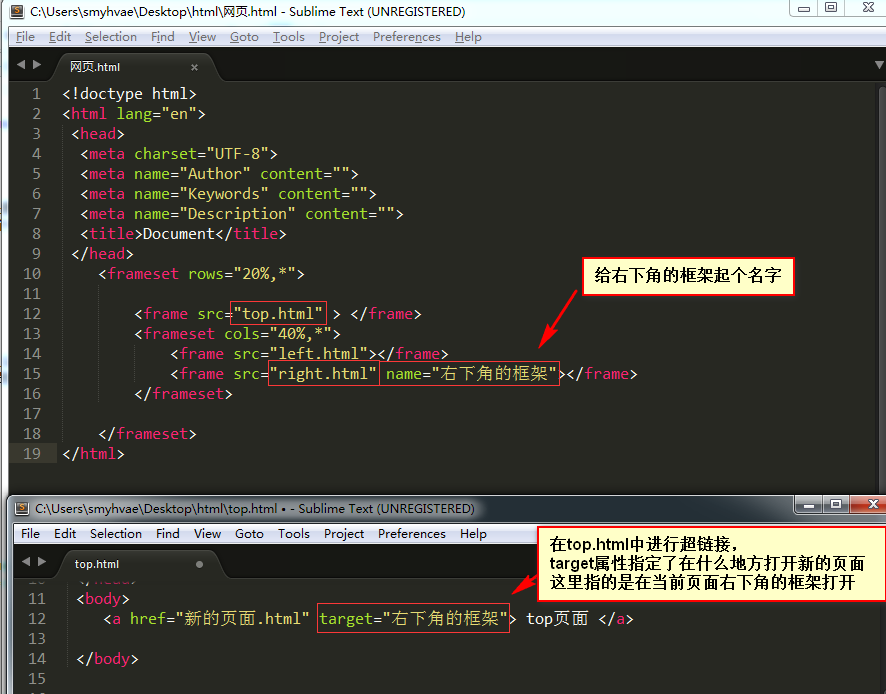Viewport: 886px width, 694px height.
Task: Click the back navigation arrow in the top.html window
Action: click(x=25, y=562)
